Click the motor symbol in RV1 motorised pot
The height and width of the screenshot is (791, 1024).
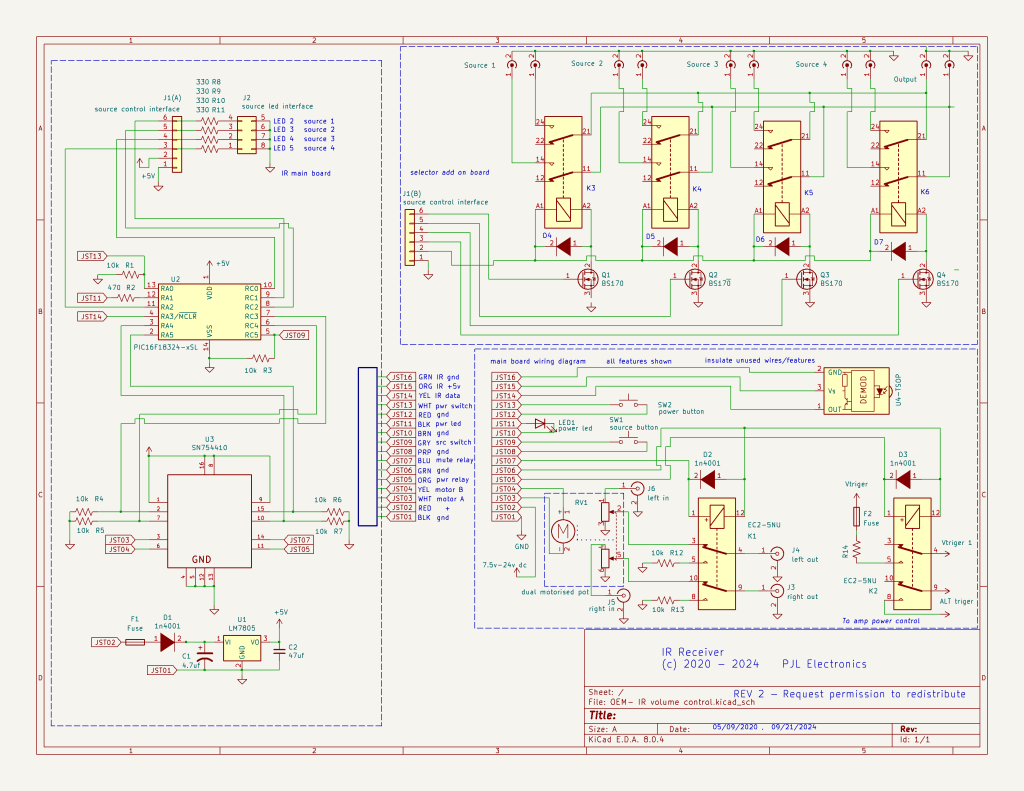coord(562,528)
